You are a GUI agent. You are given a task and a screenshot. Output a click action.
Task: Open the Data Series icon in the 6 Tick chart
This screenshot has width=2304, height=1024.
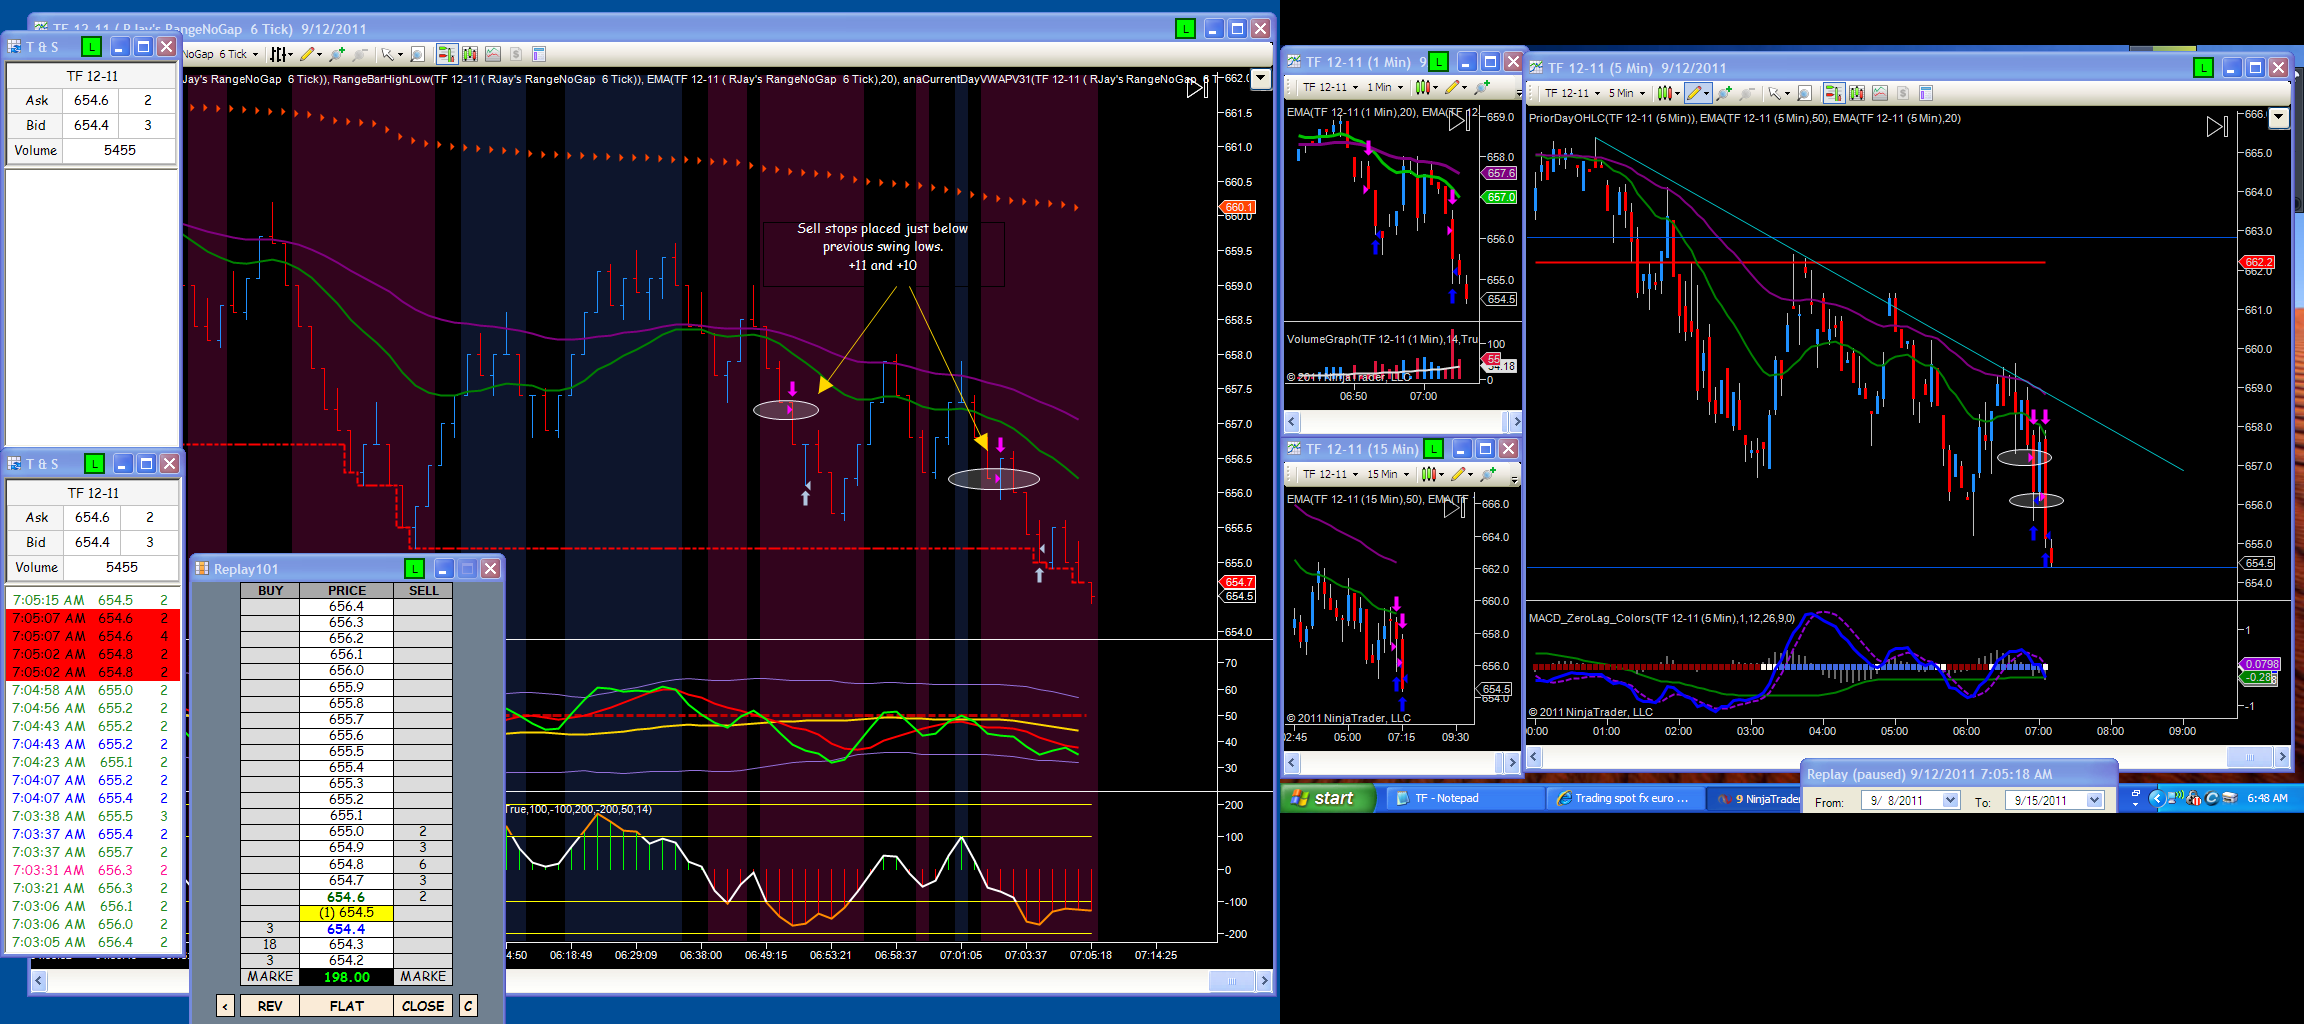pos(469,54)
